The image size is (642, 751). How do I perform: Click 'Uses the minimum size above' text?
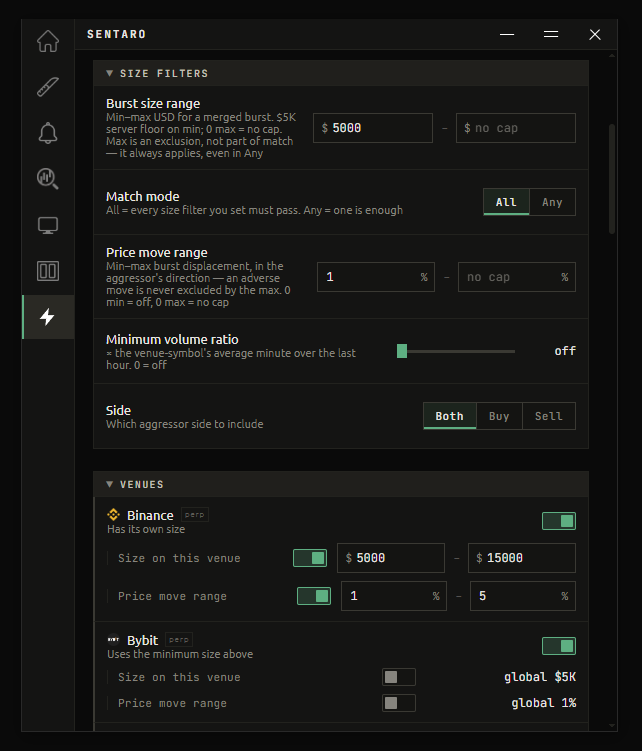tap(180, 654)
